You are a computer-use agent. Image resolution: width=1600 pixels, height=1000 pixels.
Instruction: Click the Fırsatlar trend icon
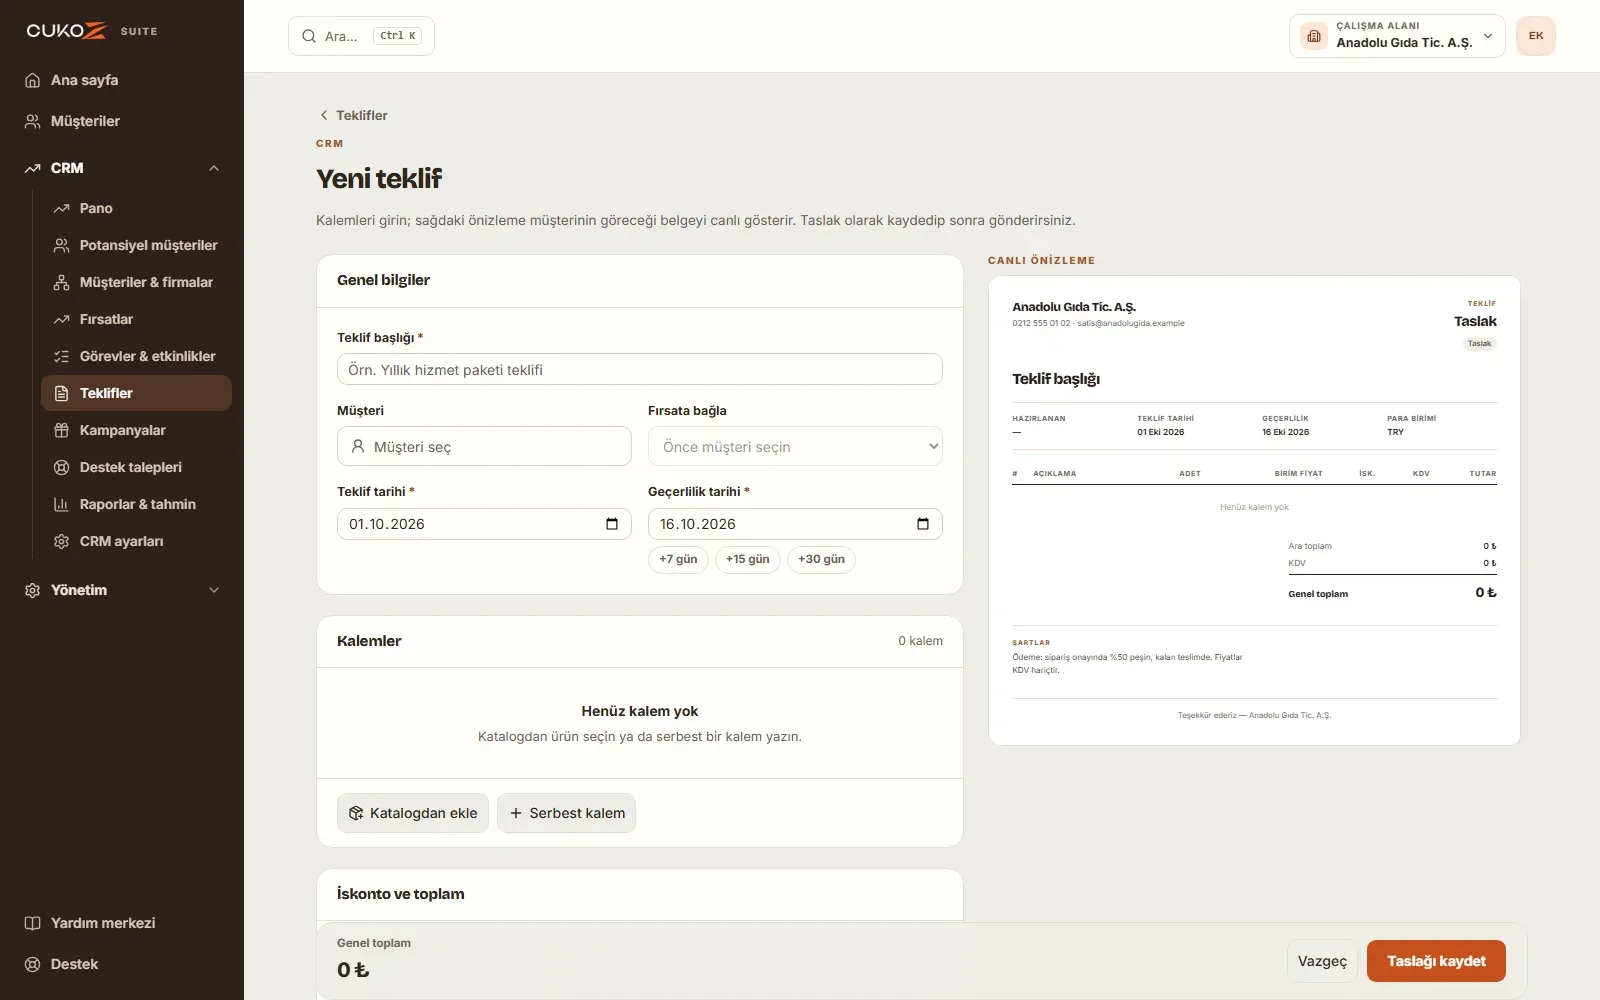(x=61, y=319)
